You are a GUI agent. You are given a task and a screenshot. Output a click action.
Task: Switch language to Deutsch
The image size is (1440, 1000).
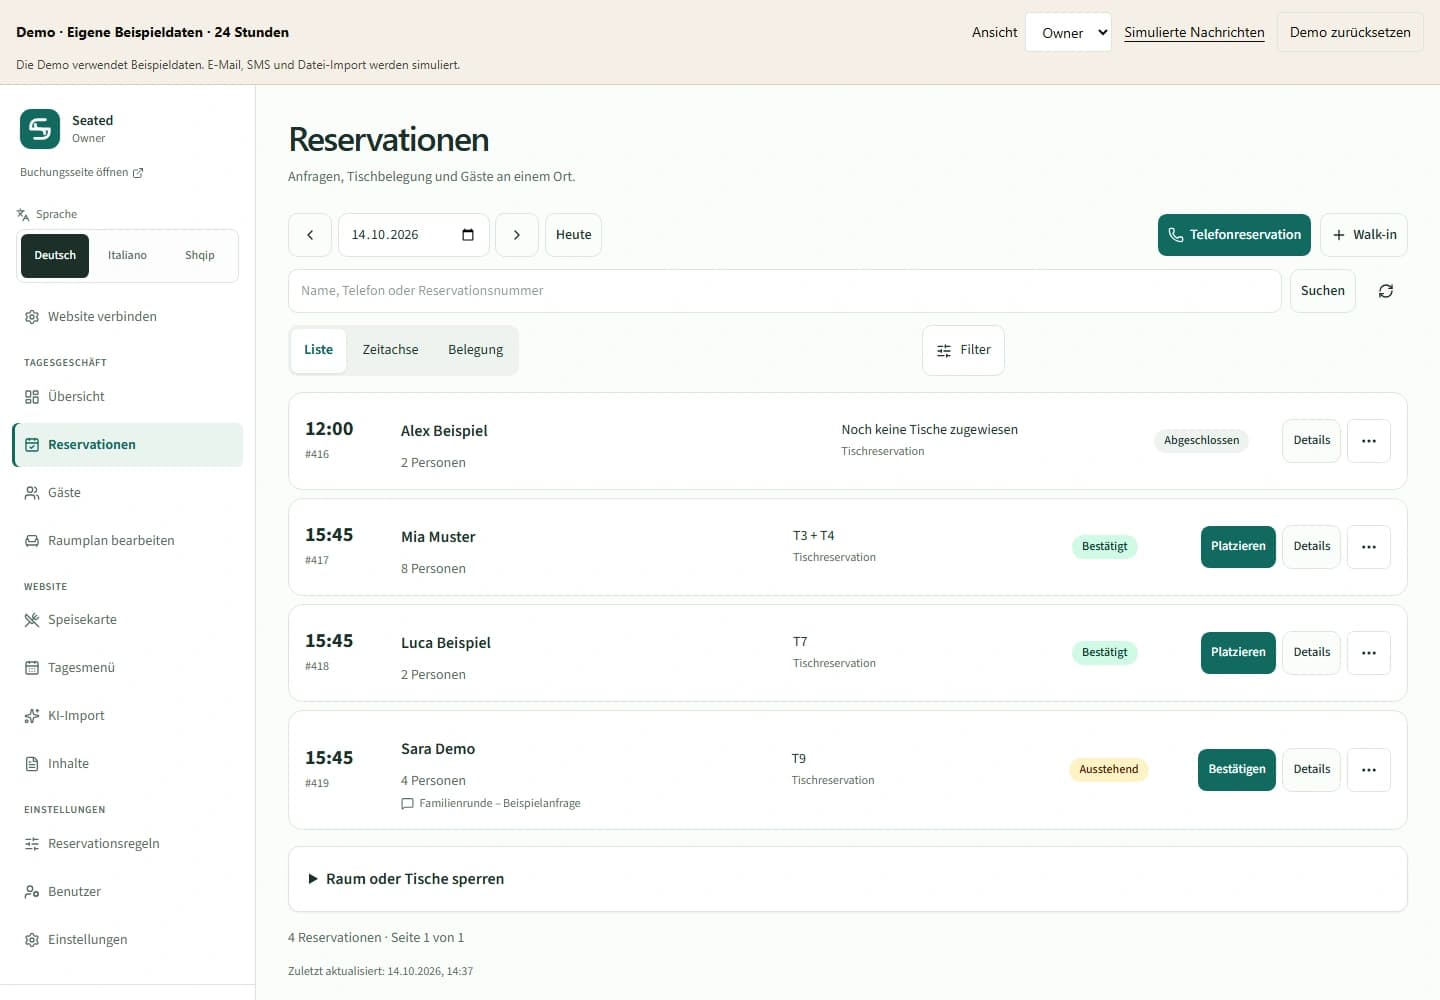(55, 256)
